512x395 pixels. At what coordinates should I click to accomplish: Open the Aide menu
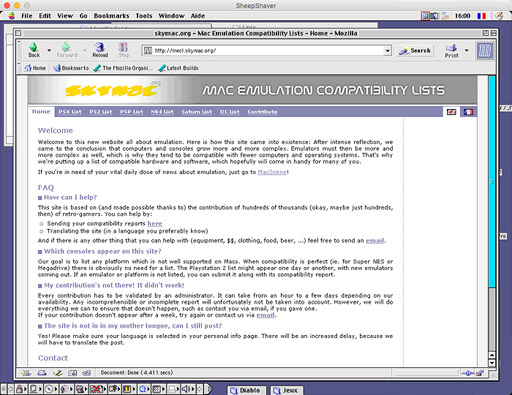(198, 16)
